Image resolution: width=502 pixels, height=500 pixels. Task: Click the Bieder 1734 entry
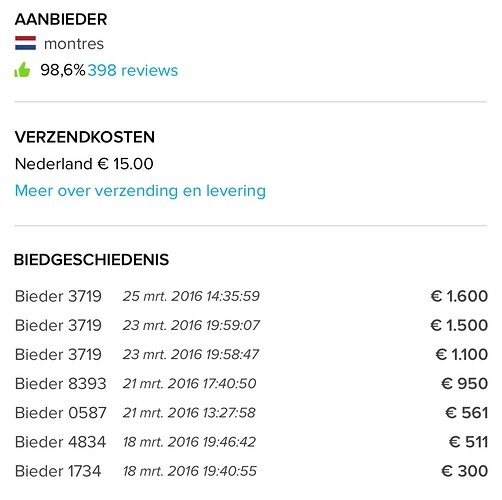(x=251, y=471)
